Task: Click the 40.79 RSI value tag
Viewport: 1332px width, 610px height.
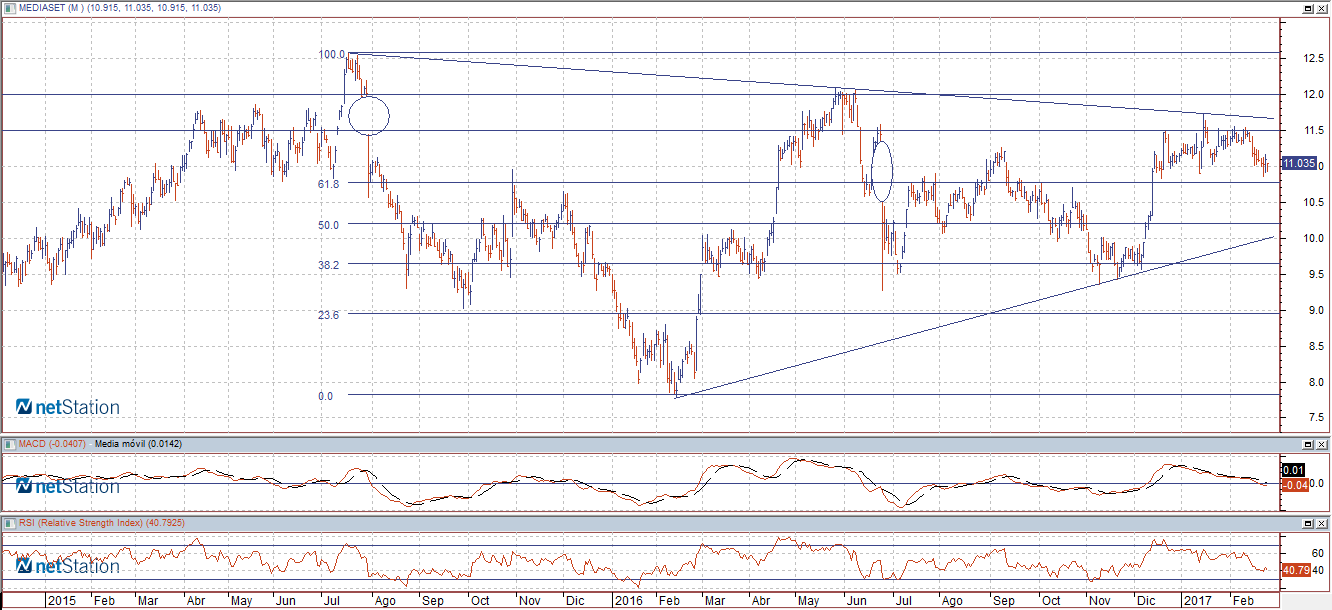Action: pyautogui.click(x=1295, y=571)
